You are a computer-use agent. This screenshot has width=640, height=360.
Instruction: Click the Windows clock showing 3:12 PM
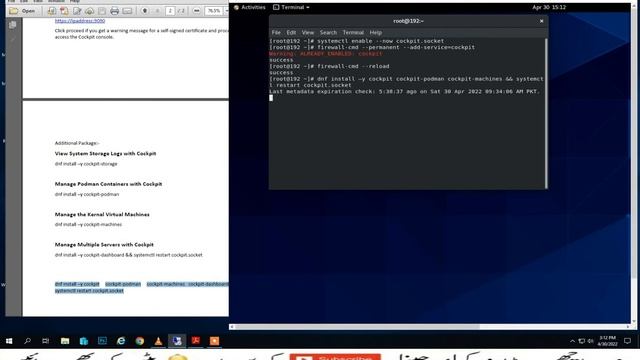607,341
